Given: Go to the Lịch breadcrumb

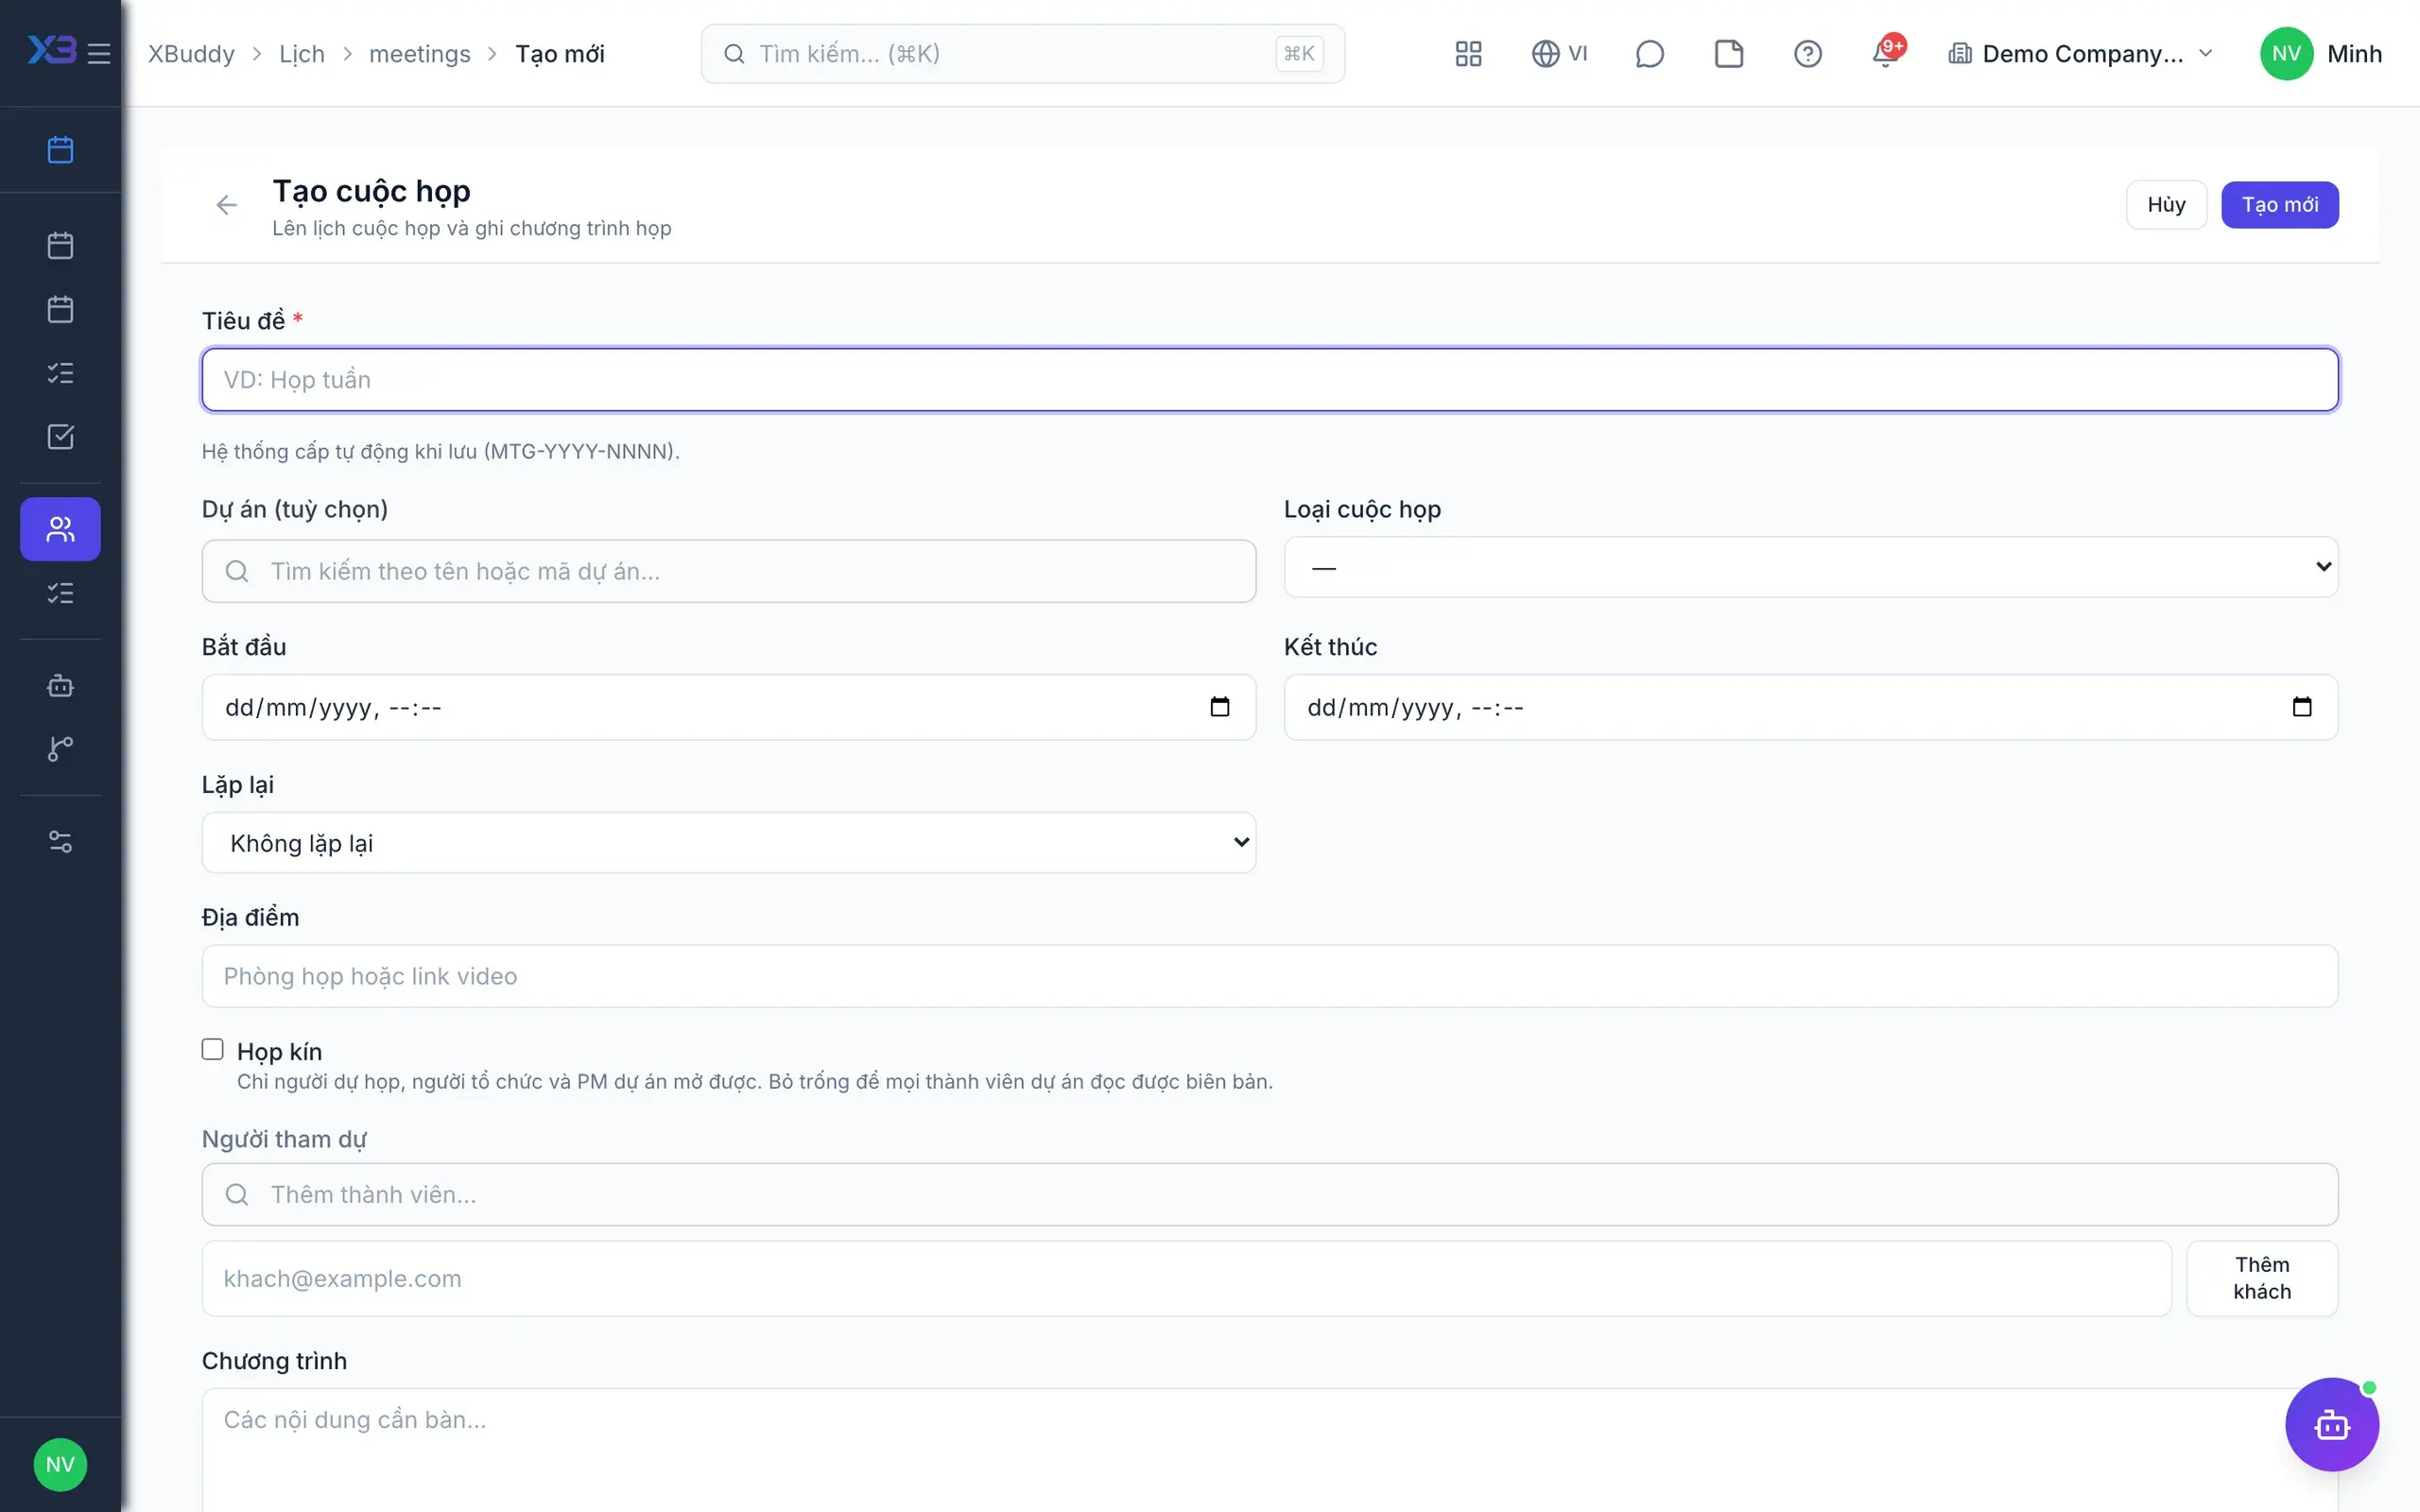Looking at the screenshot, I should click(x=302, y=54).
